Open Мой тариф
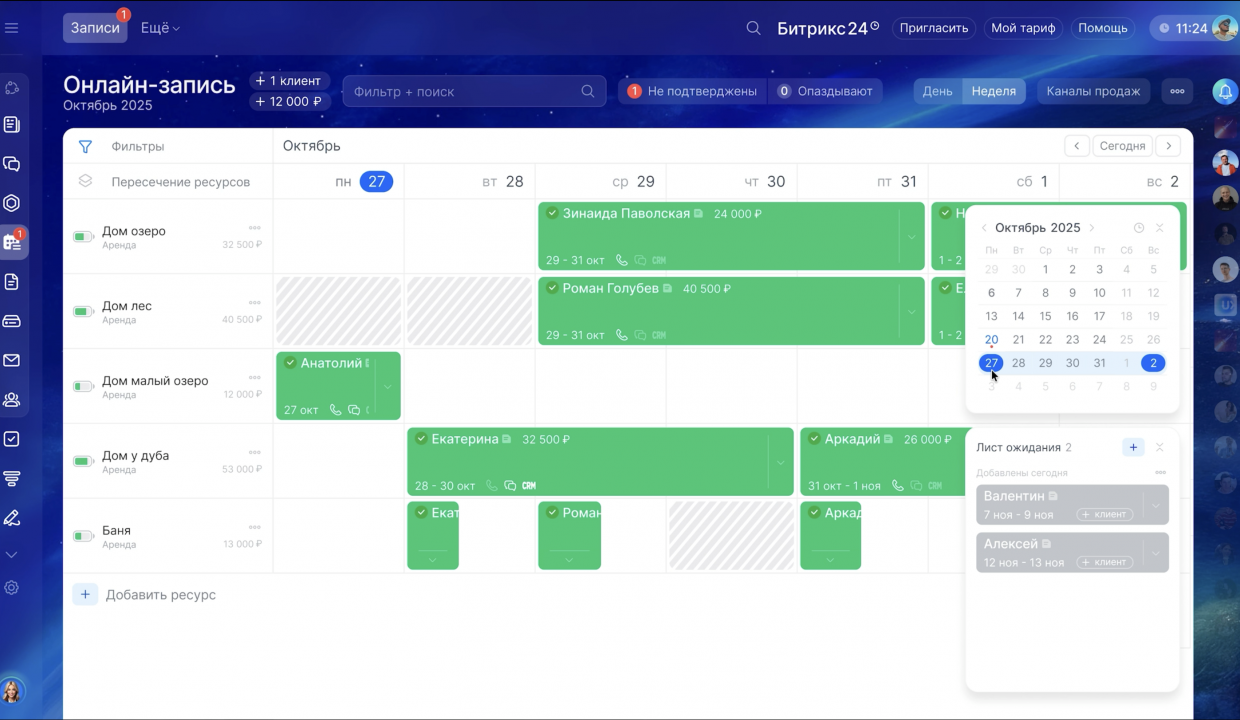This screenshot has height=720, width=1240. pos(1023,28)
